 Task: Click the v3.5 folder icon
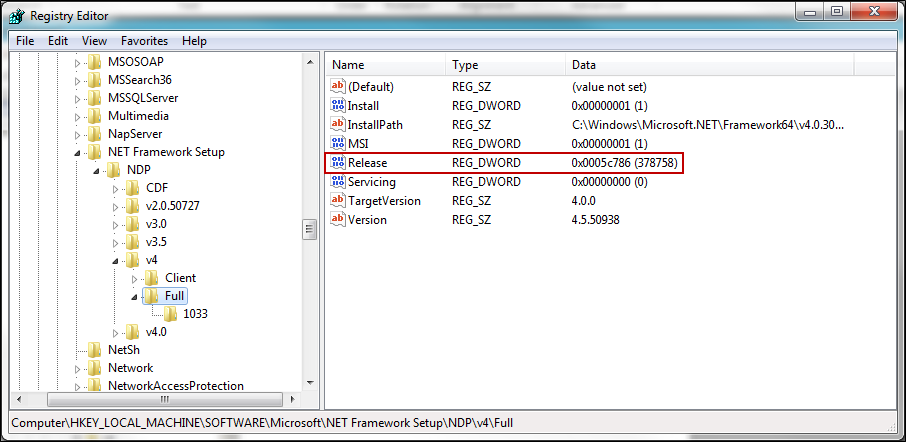(x=133, y=242)
